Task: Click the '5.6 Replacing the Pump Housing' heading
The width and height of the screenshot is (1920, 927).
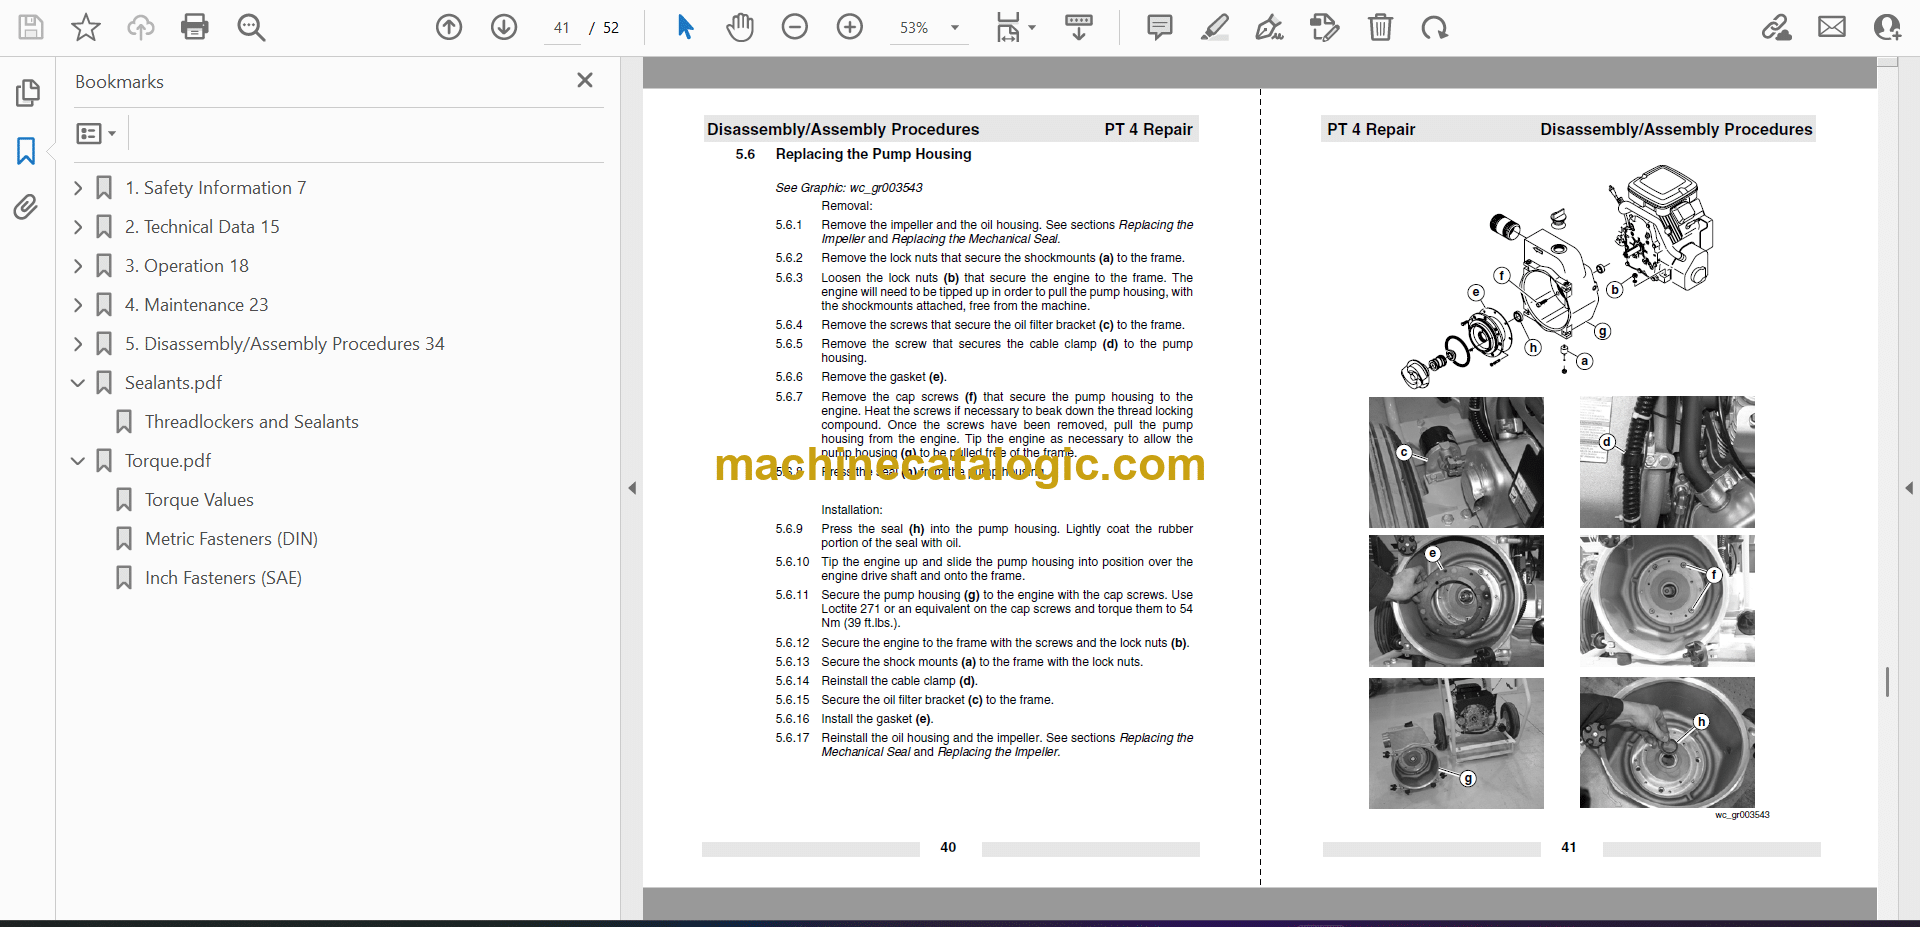Action: [853, 154]
